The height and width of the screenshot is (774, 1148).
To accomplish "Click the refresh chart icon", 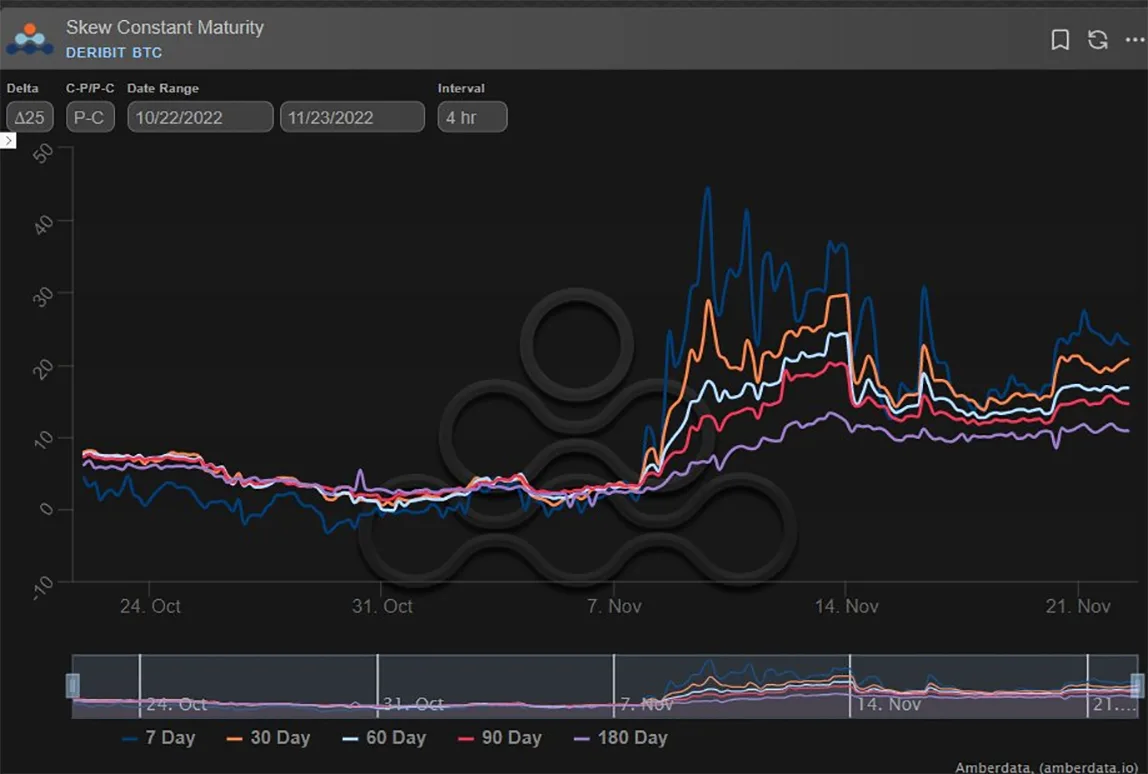I will 1097,40.
